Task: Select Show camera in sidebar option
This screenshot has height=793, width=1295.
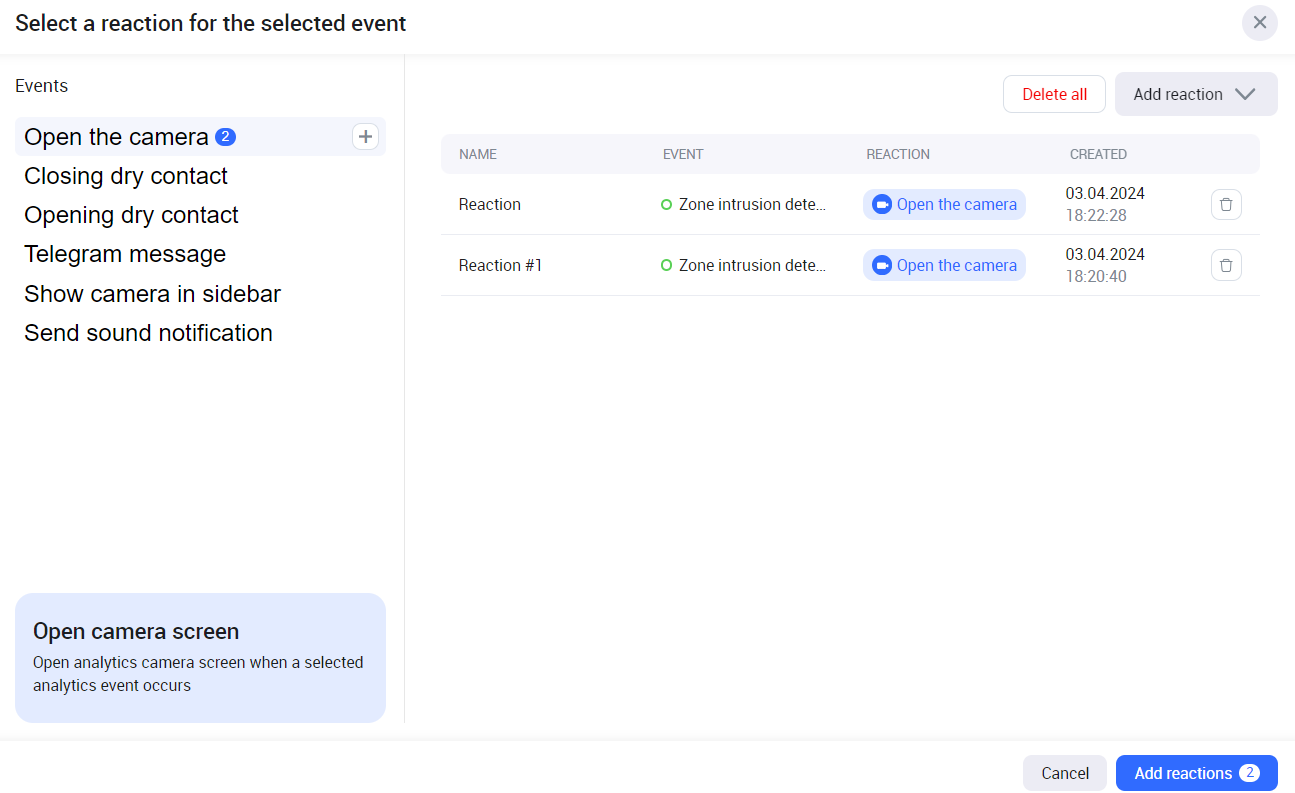Action: 152,294
